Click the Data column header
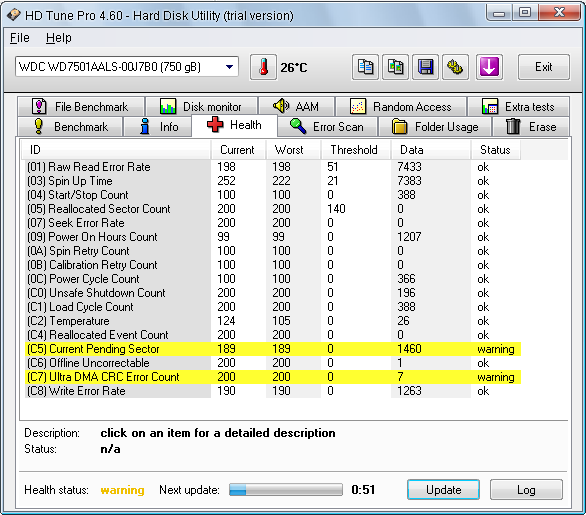586x515 pixels. tap(431, 150)
